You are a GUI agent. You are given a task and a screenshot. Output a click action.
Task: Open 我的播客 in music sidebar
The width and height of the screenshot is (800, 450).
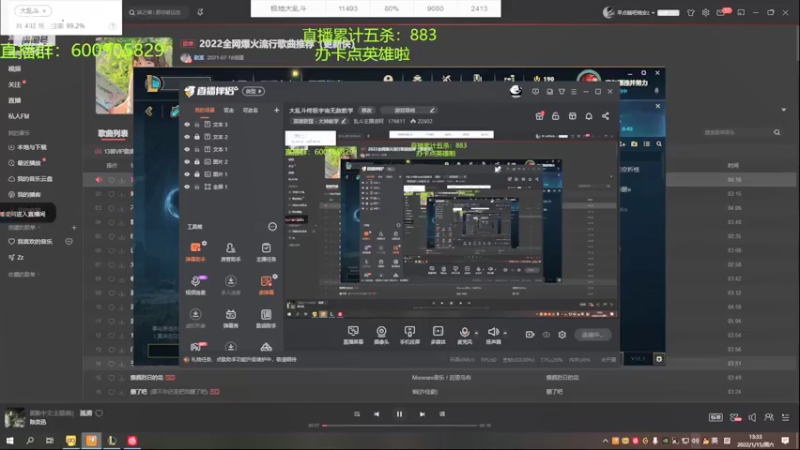click(x=24, y=194)
